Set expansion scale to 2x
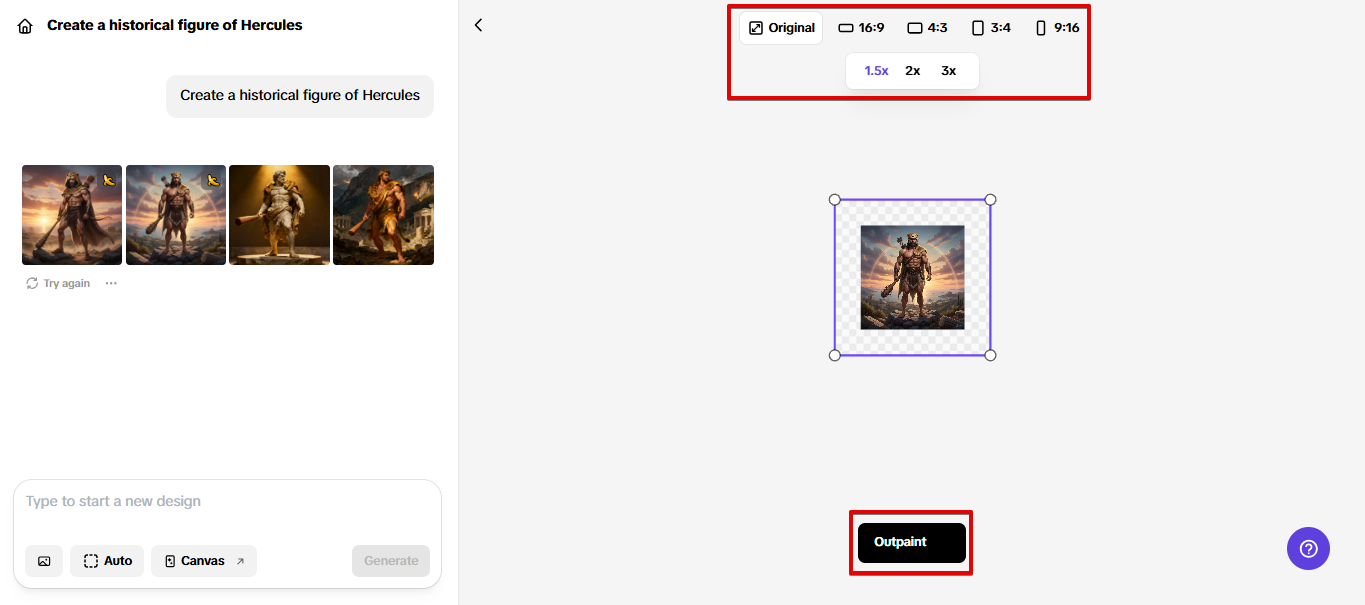Image resolution: width=1365 pixels, height=605 pixels. tap(912, 71)
